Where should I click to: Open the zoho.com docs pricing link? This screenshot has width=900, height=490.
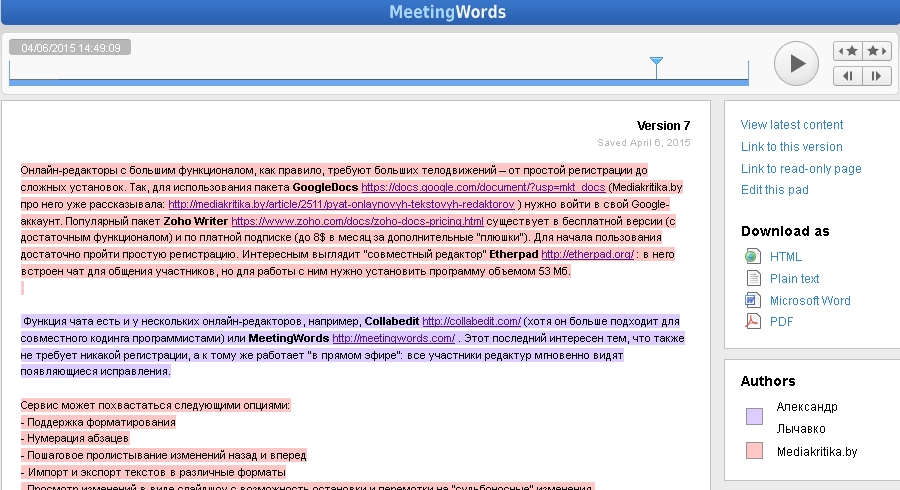point(357,221)
